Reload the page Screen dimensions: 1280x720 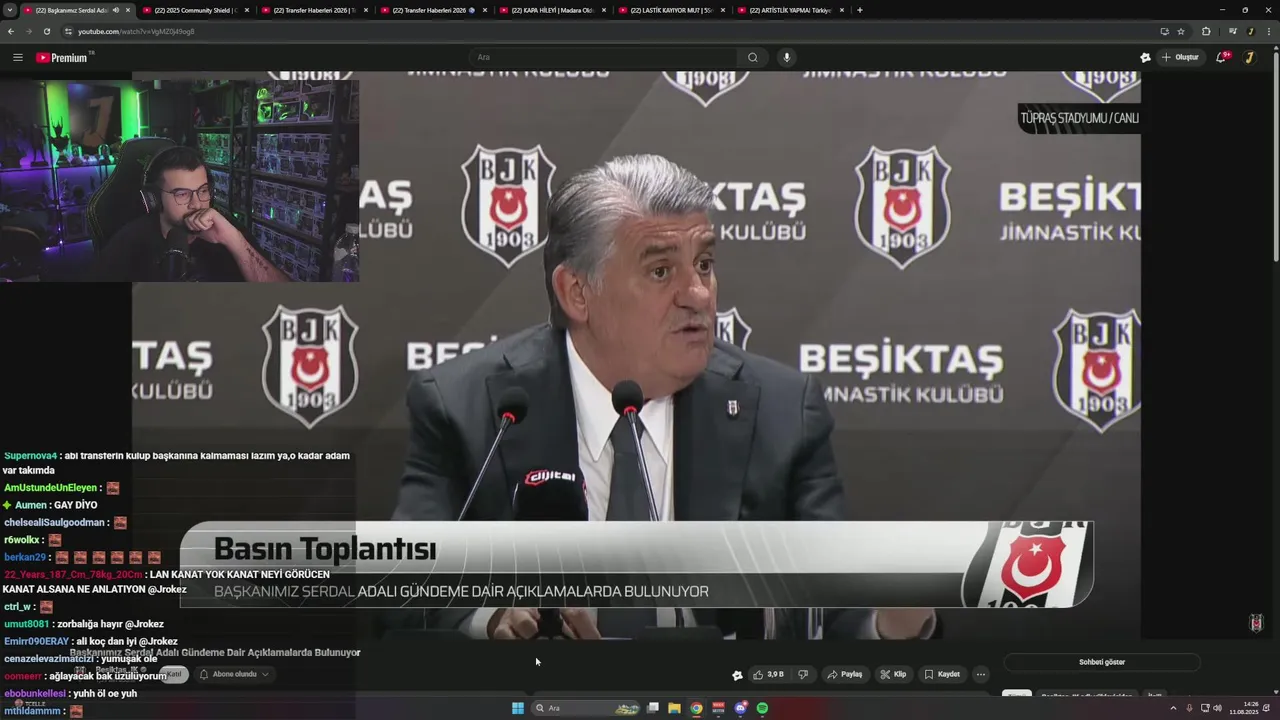pos(46,31)
